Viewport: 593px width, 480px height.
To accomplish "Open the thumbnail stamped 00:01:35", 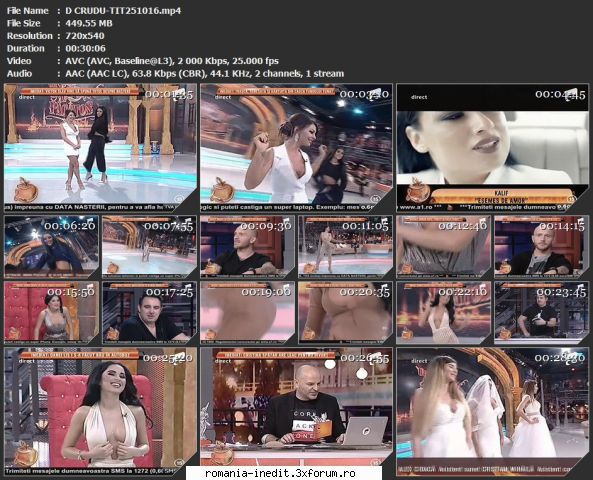I will [101, 148].
